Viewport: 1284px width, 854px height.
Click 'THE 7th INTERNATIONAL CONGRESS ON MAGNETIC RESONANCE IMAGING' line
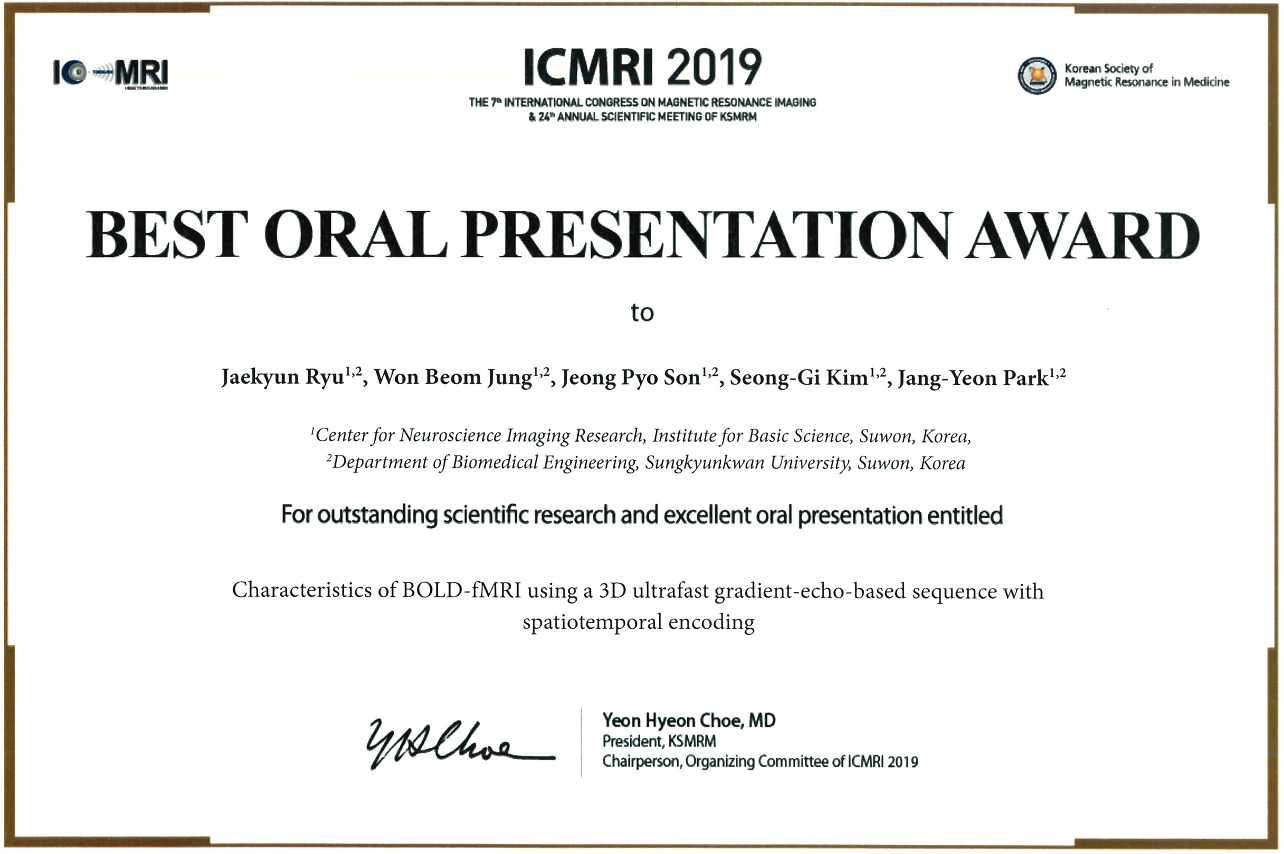tap(642, 103)
